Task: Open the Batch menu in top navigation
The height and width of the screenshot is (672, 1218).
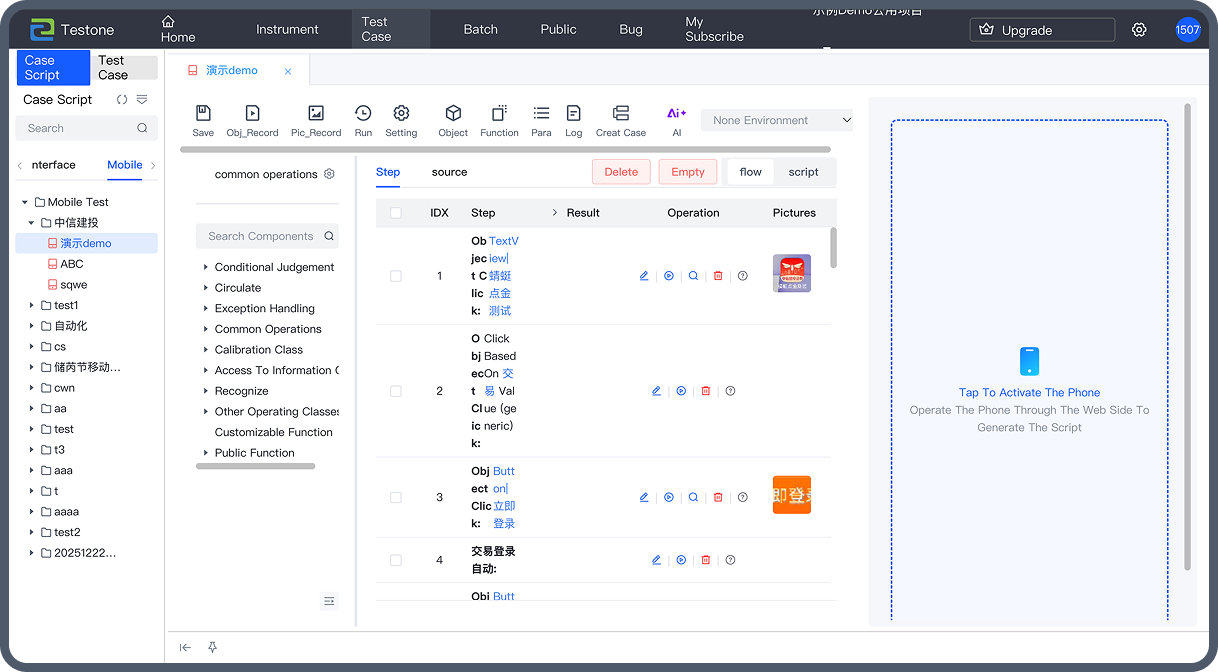Action: 480,29
